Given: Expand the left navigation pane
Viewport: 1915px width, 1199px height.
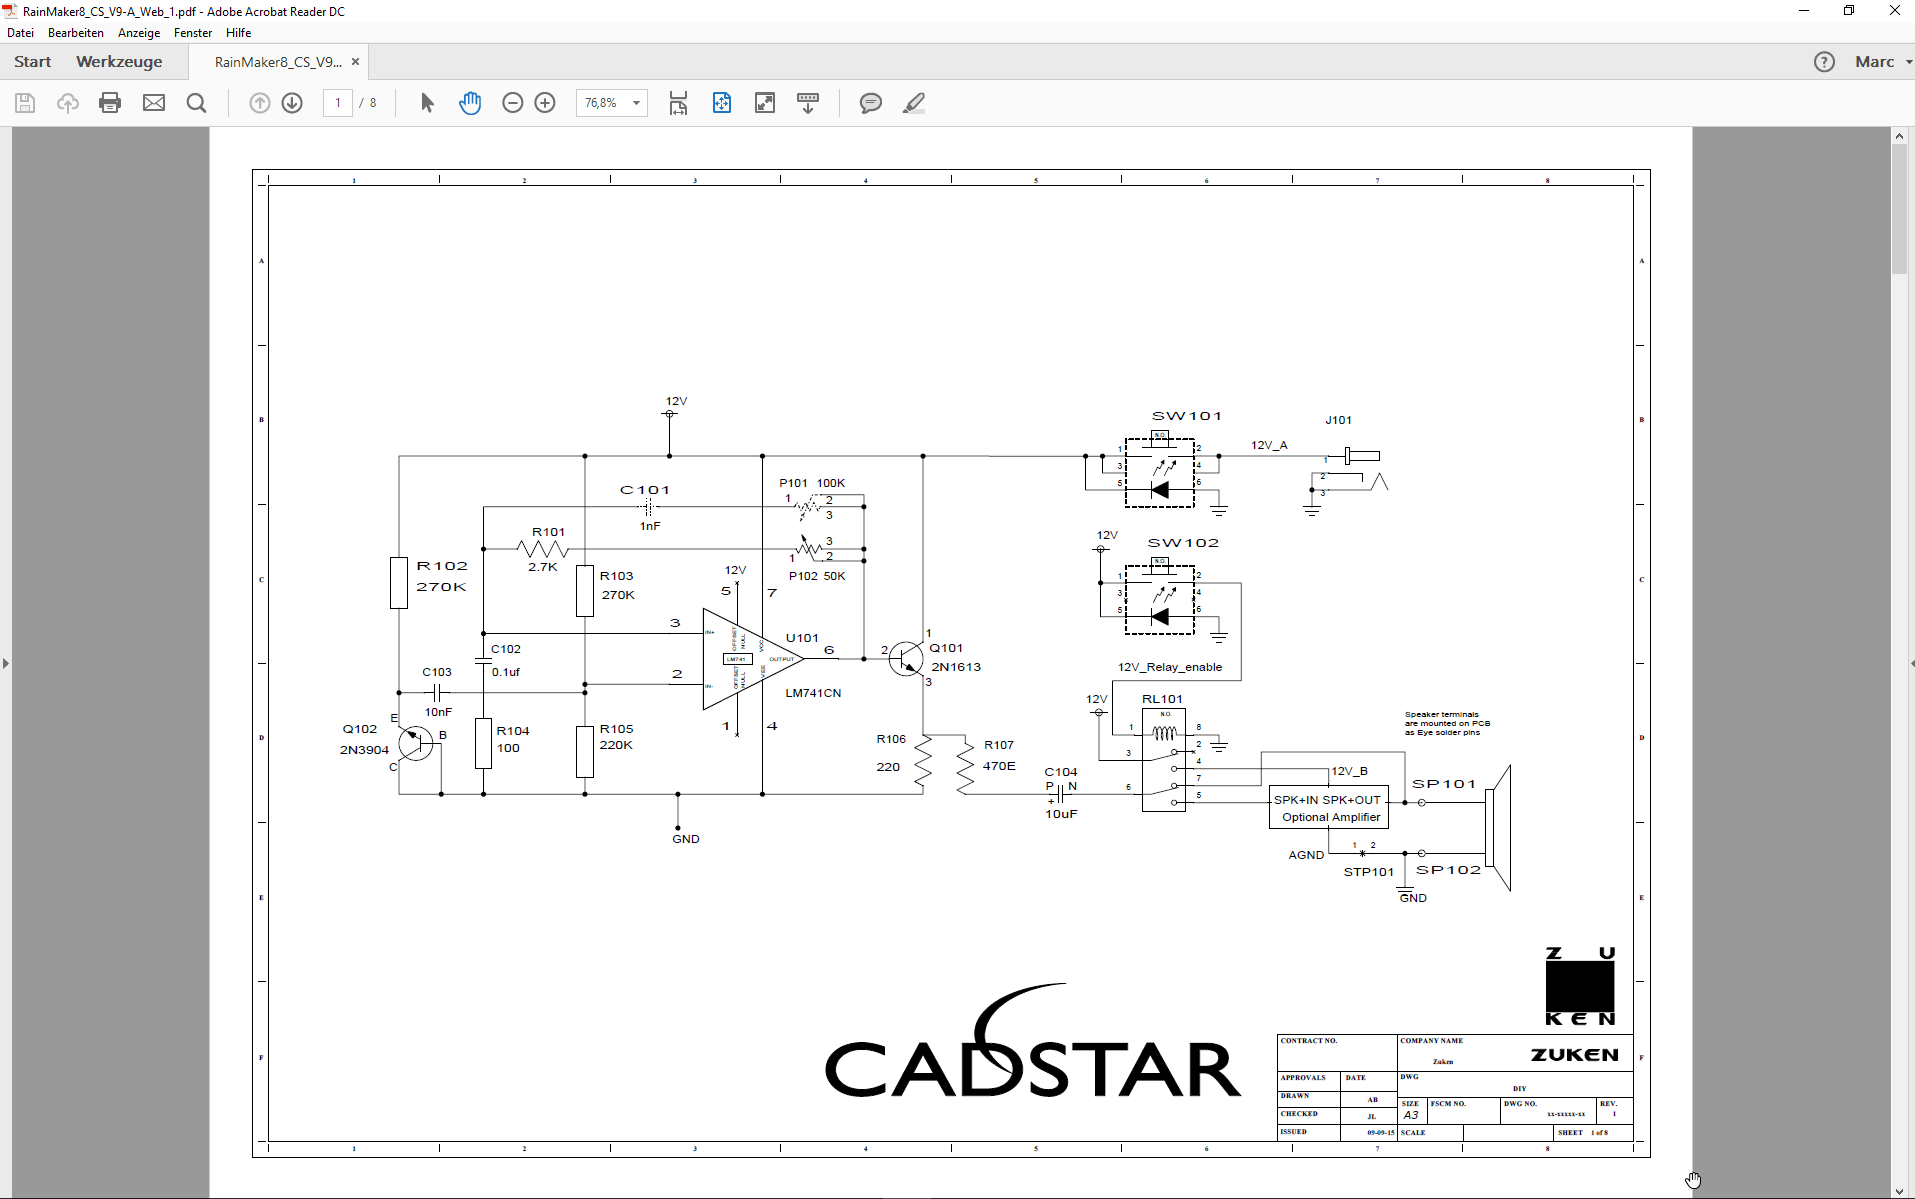Looking at the screenshot, I should [6, 663].
